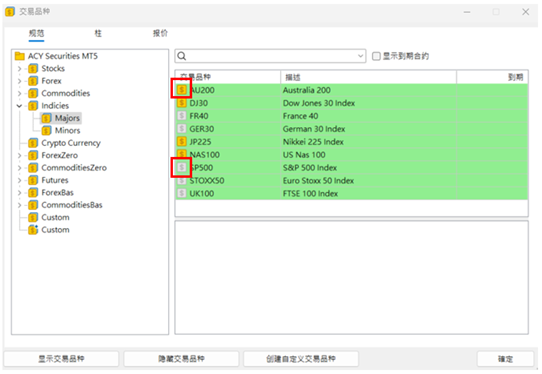Screen dimensions: 542x374
Task: Click the gold symbol icon beside AU200
Action: (x=181, y=90)
